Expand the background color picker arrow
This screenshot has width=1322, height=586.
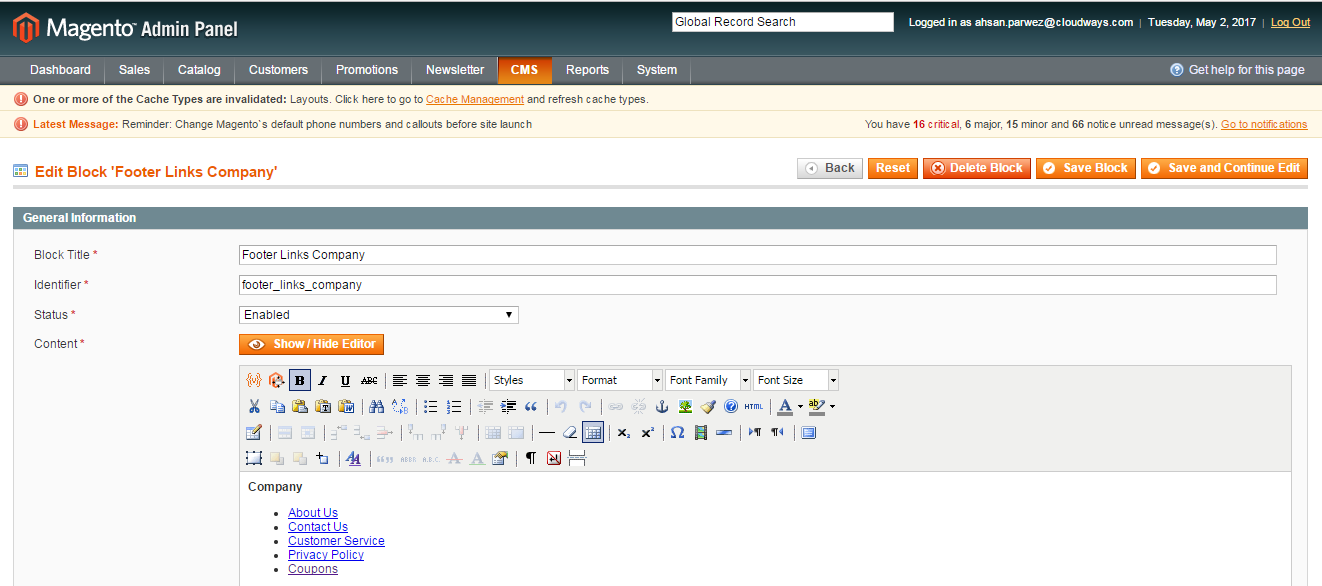[832, 406]
